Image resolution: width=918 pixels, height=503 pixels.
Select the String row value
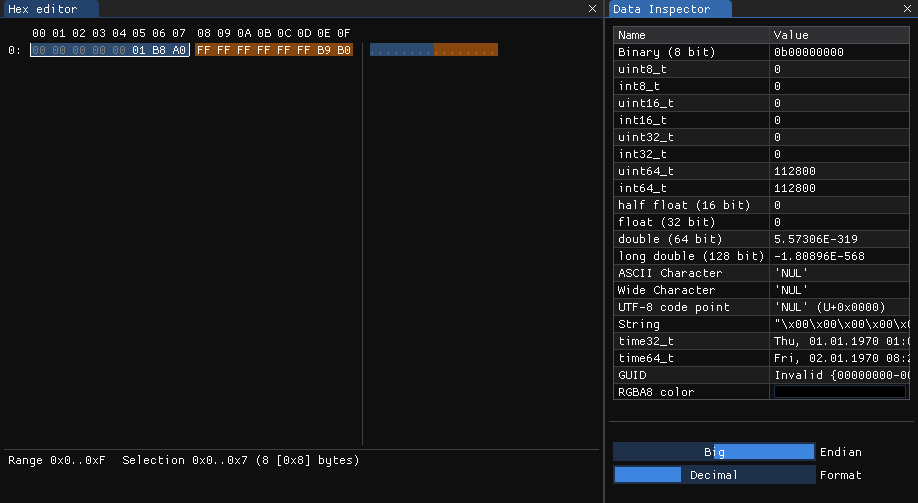(840, 324)
